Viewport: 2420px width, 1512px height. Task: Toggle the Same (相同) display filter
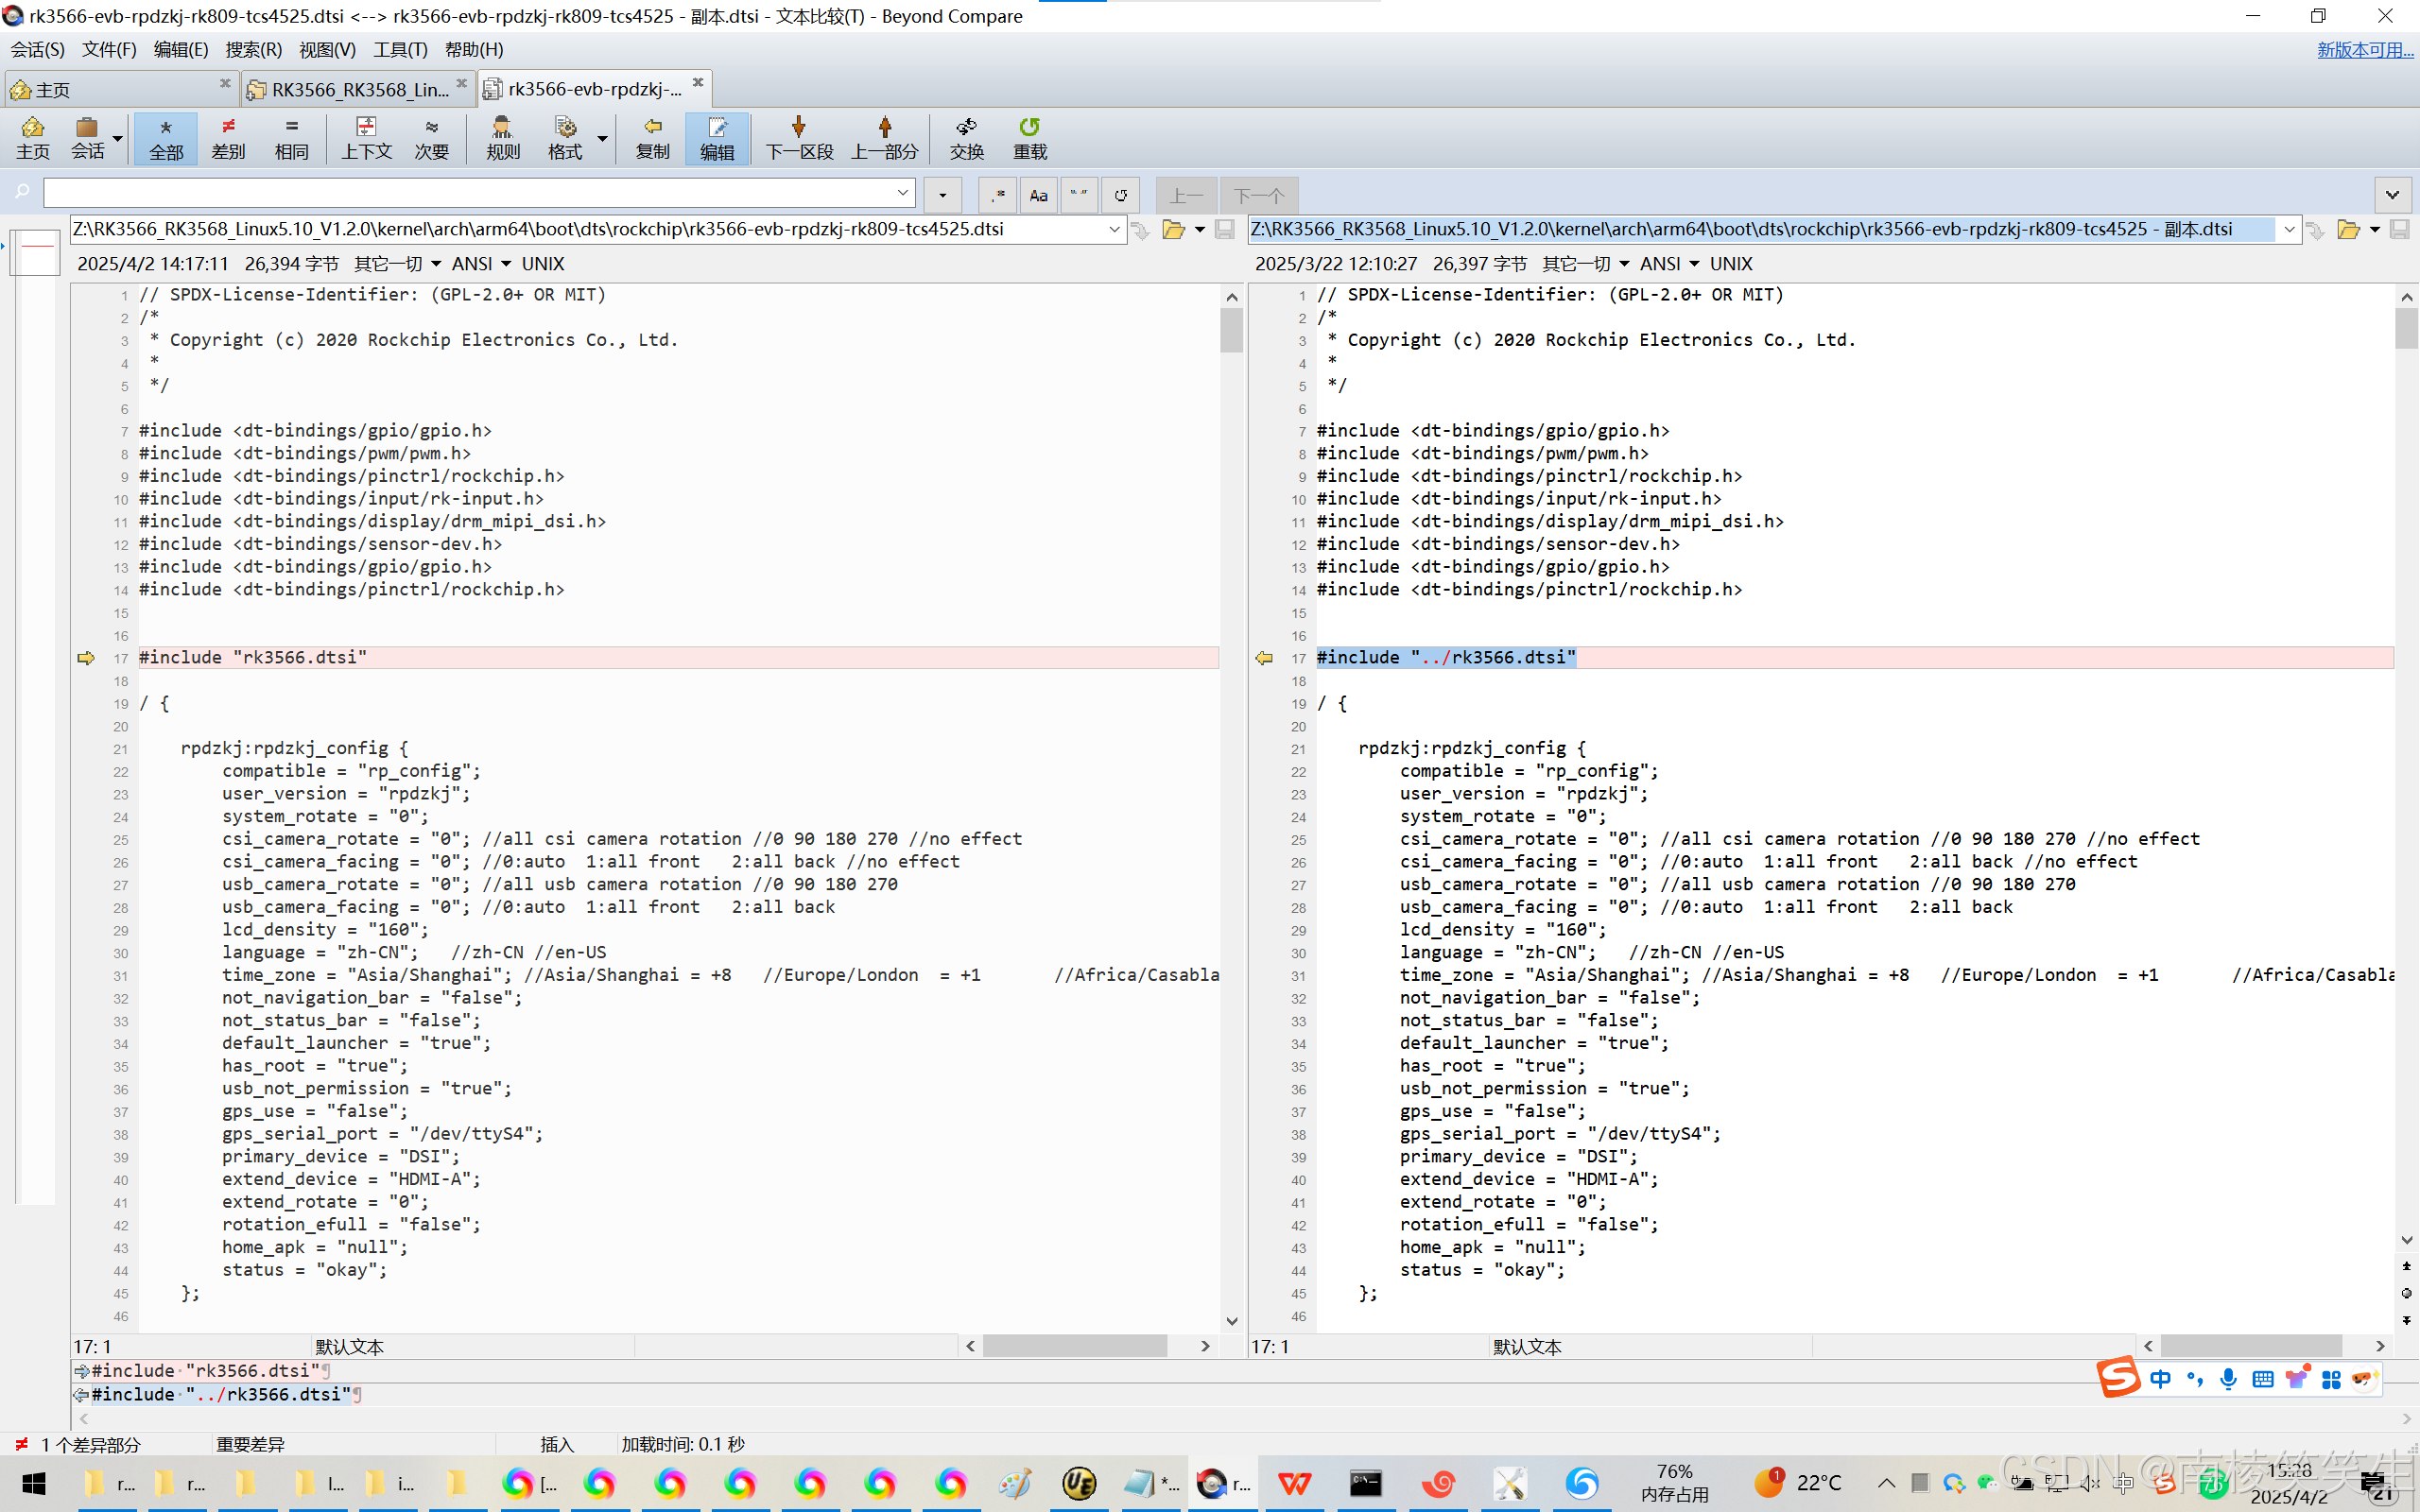[x=291, y=137]
